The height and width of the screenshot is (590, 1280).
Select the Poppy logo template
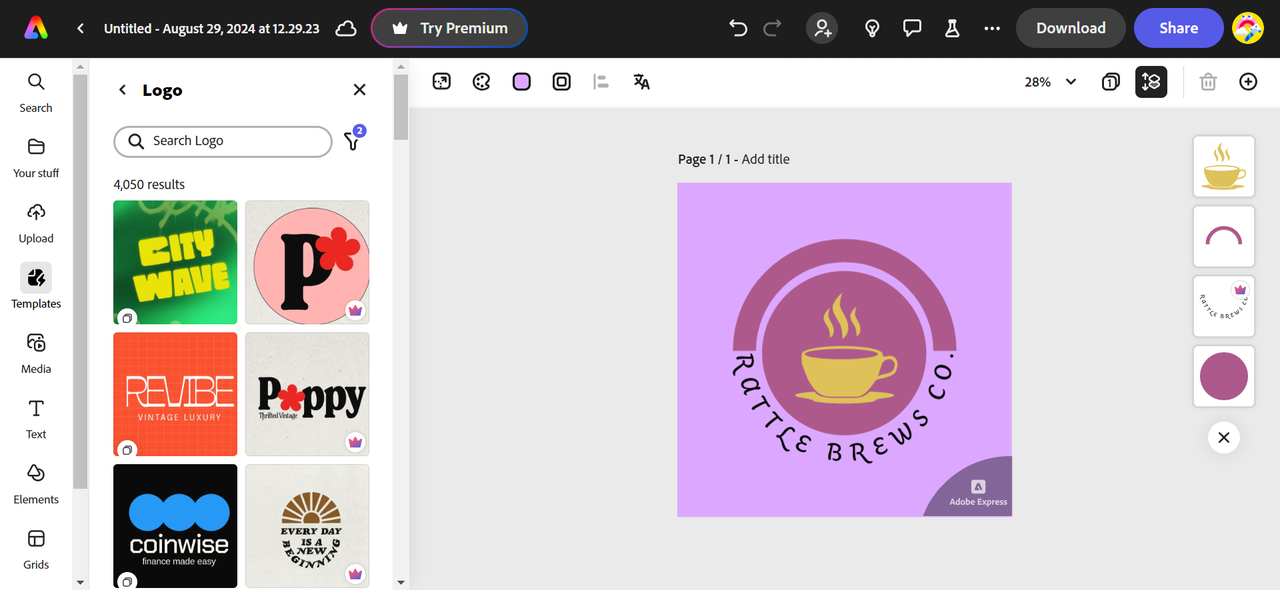tap(307, 394)
